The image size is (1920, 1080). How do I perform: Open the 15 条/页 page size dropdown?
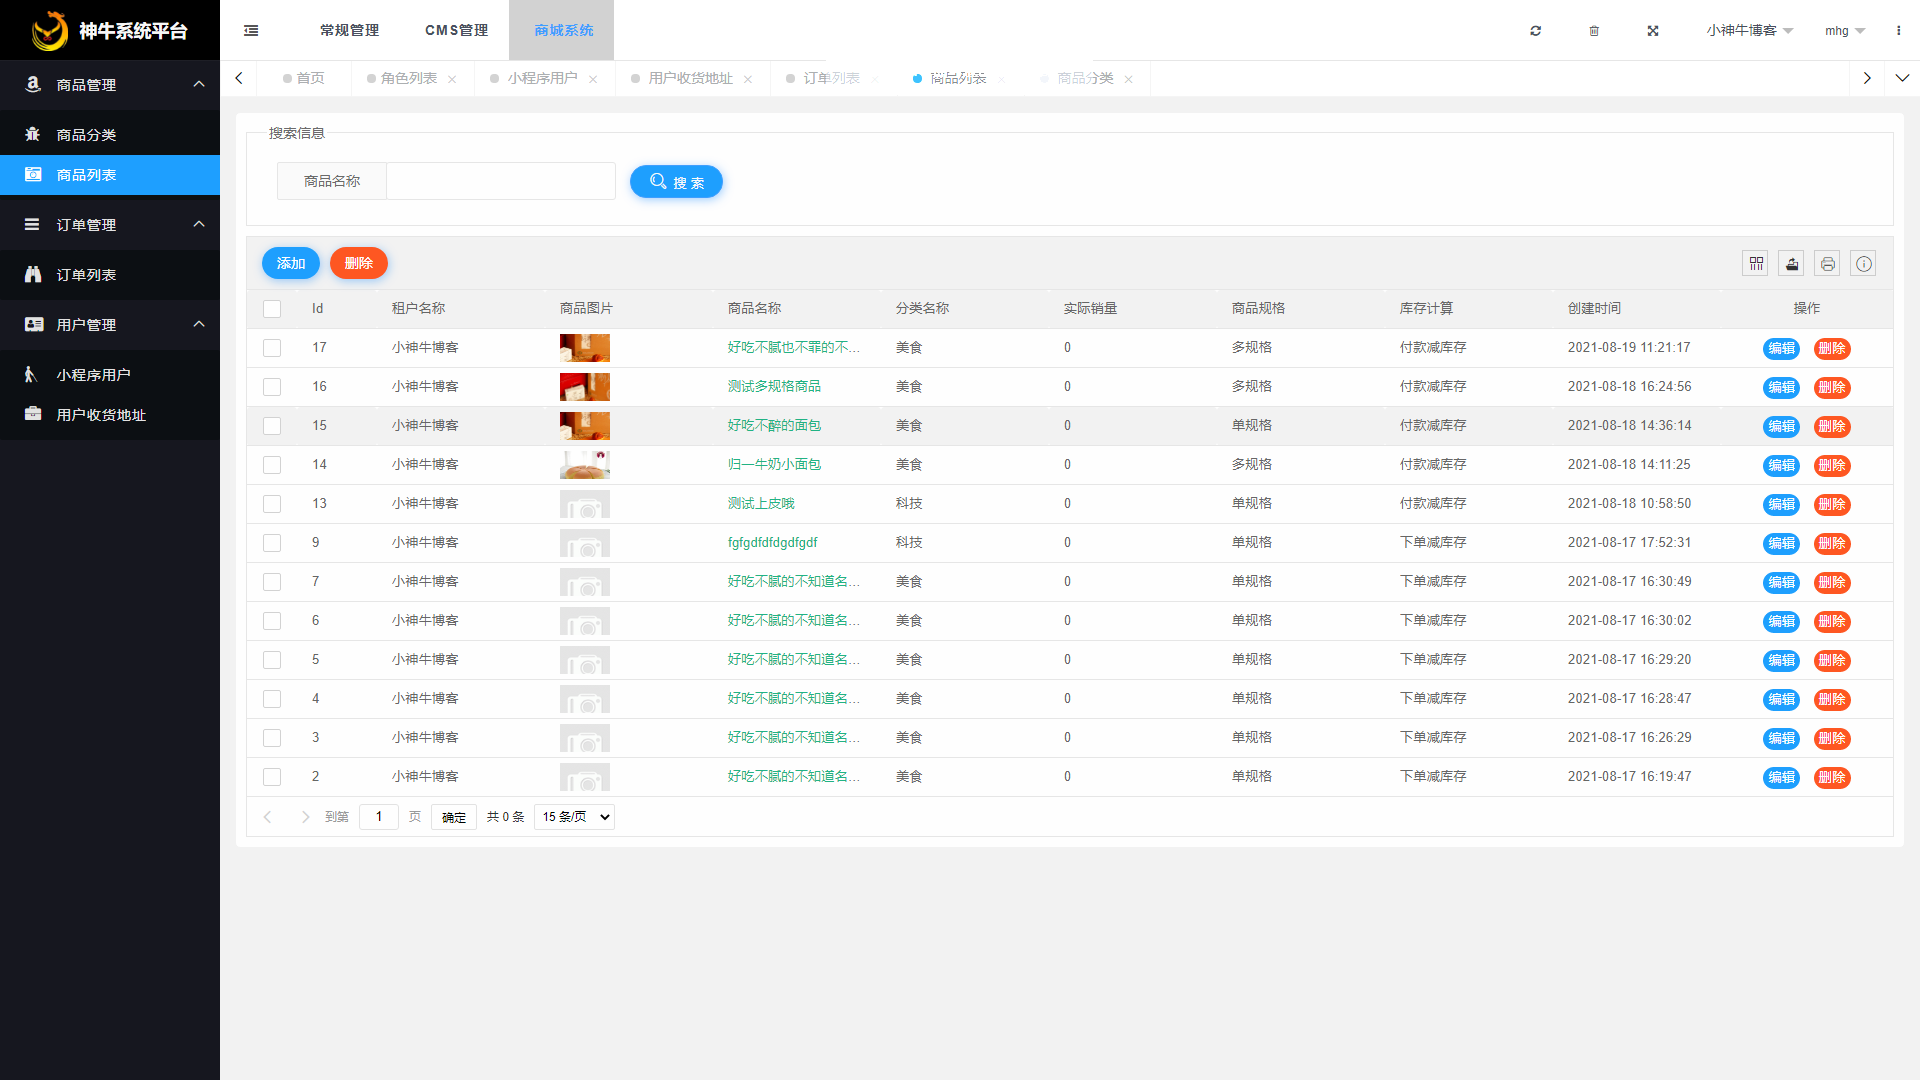574,817
